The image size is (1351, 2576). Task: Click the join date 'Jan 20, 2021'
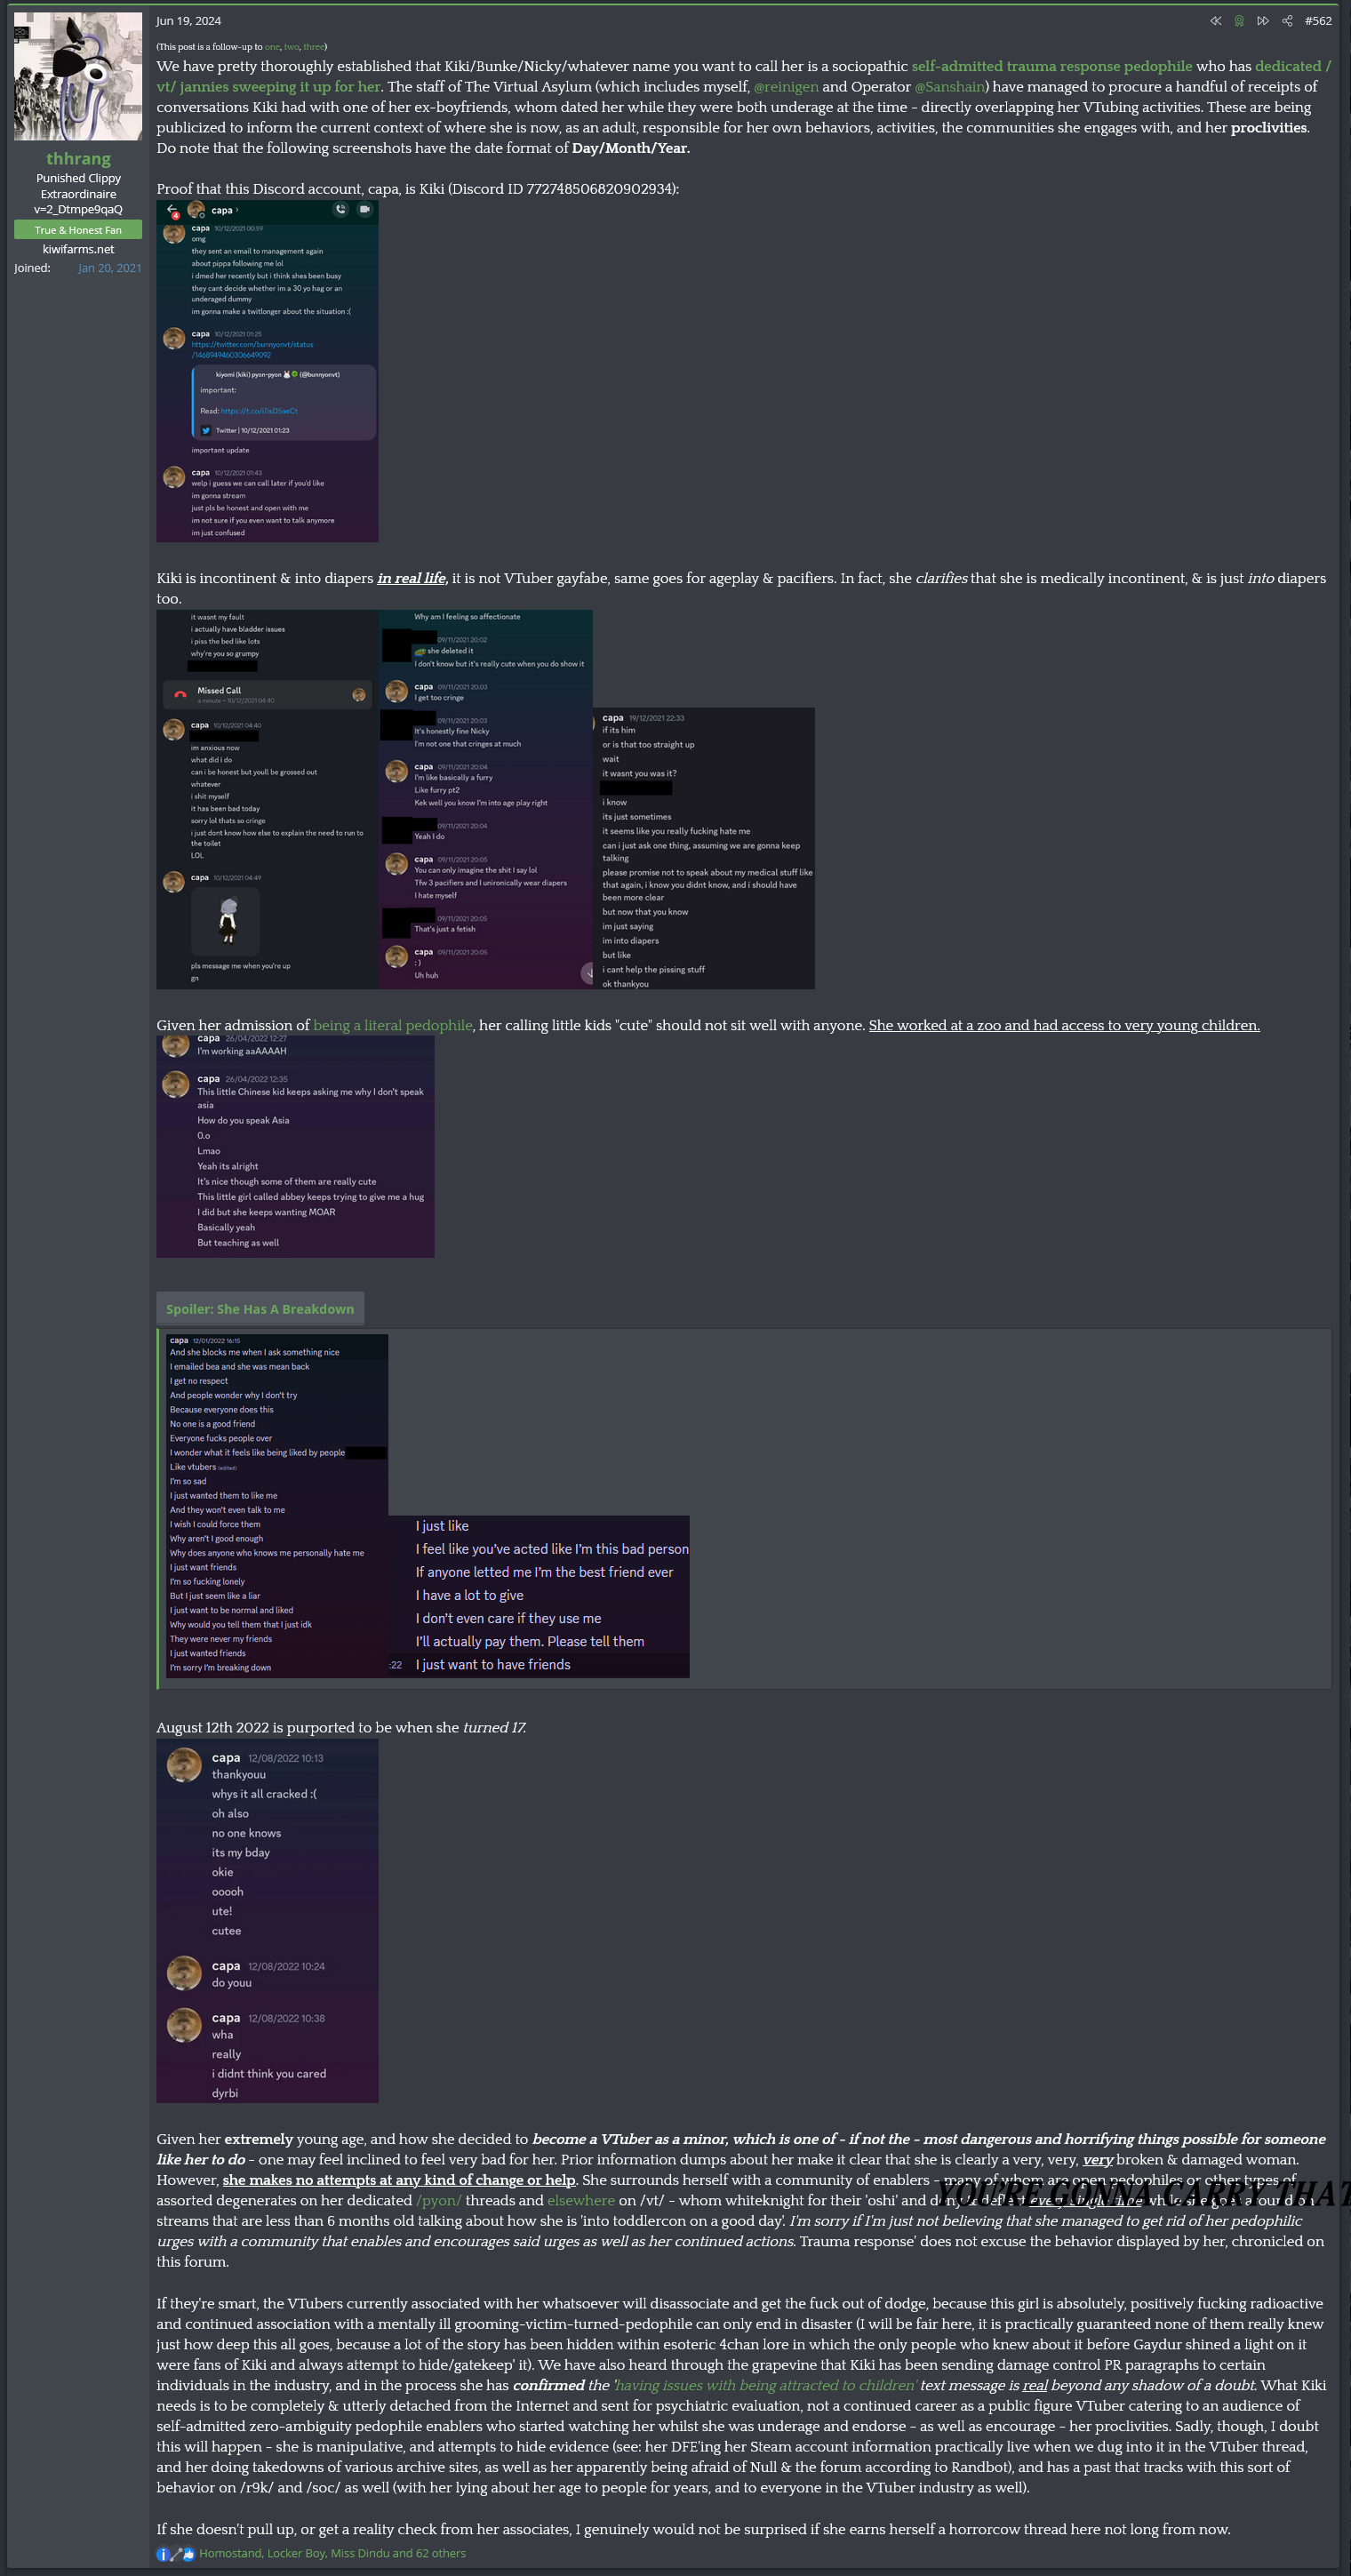[x=110, y=268]
